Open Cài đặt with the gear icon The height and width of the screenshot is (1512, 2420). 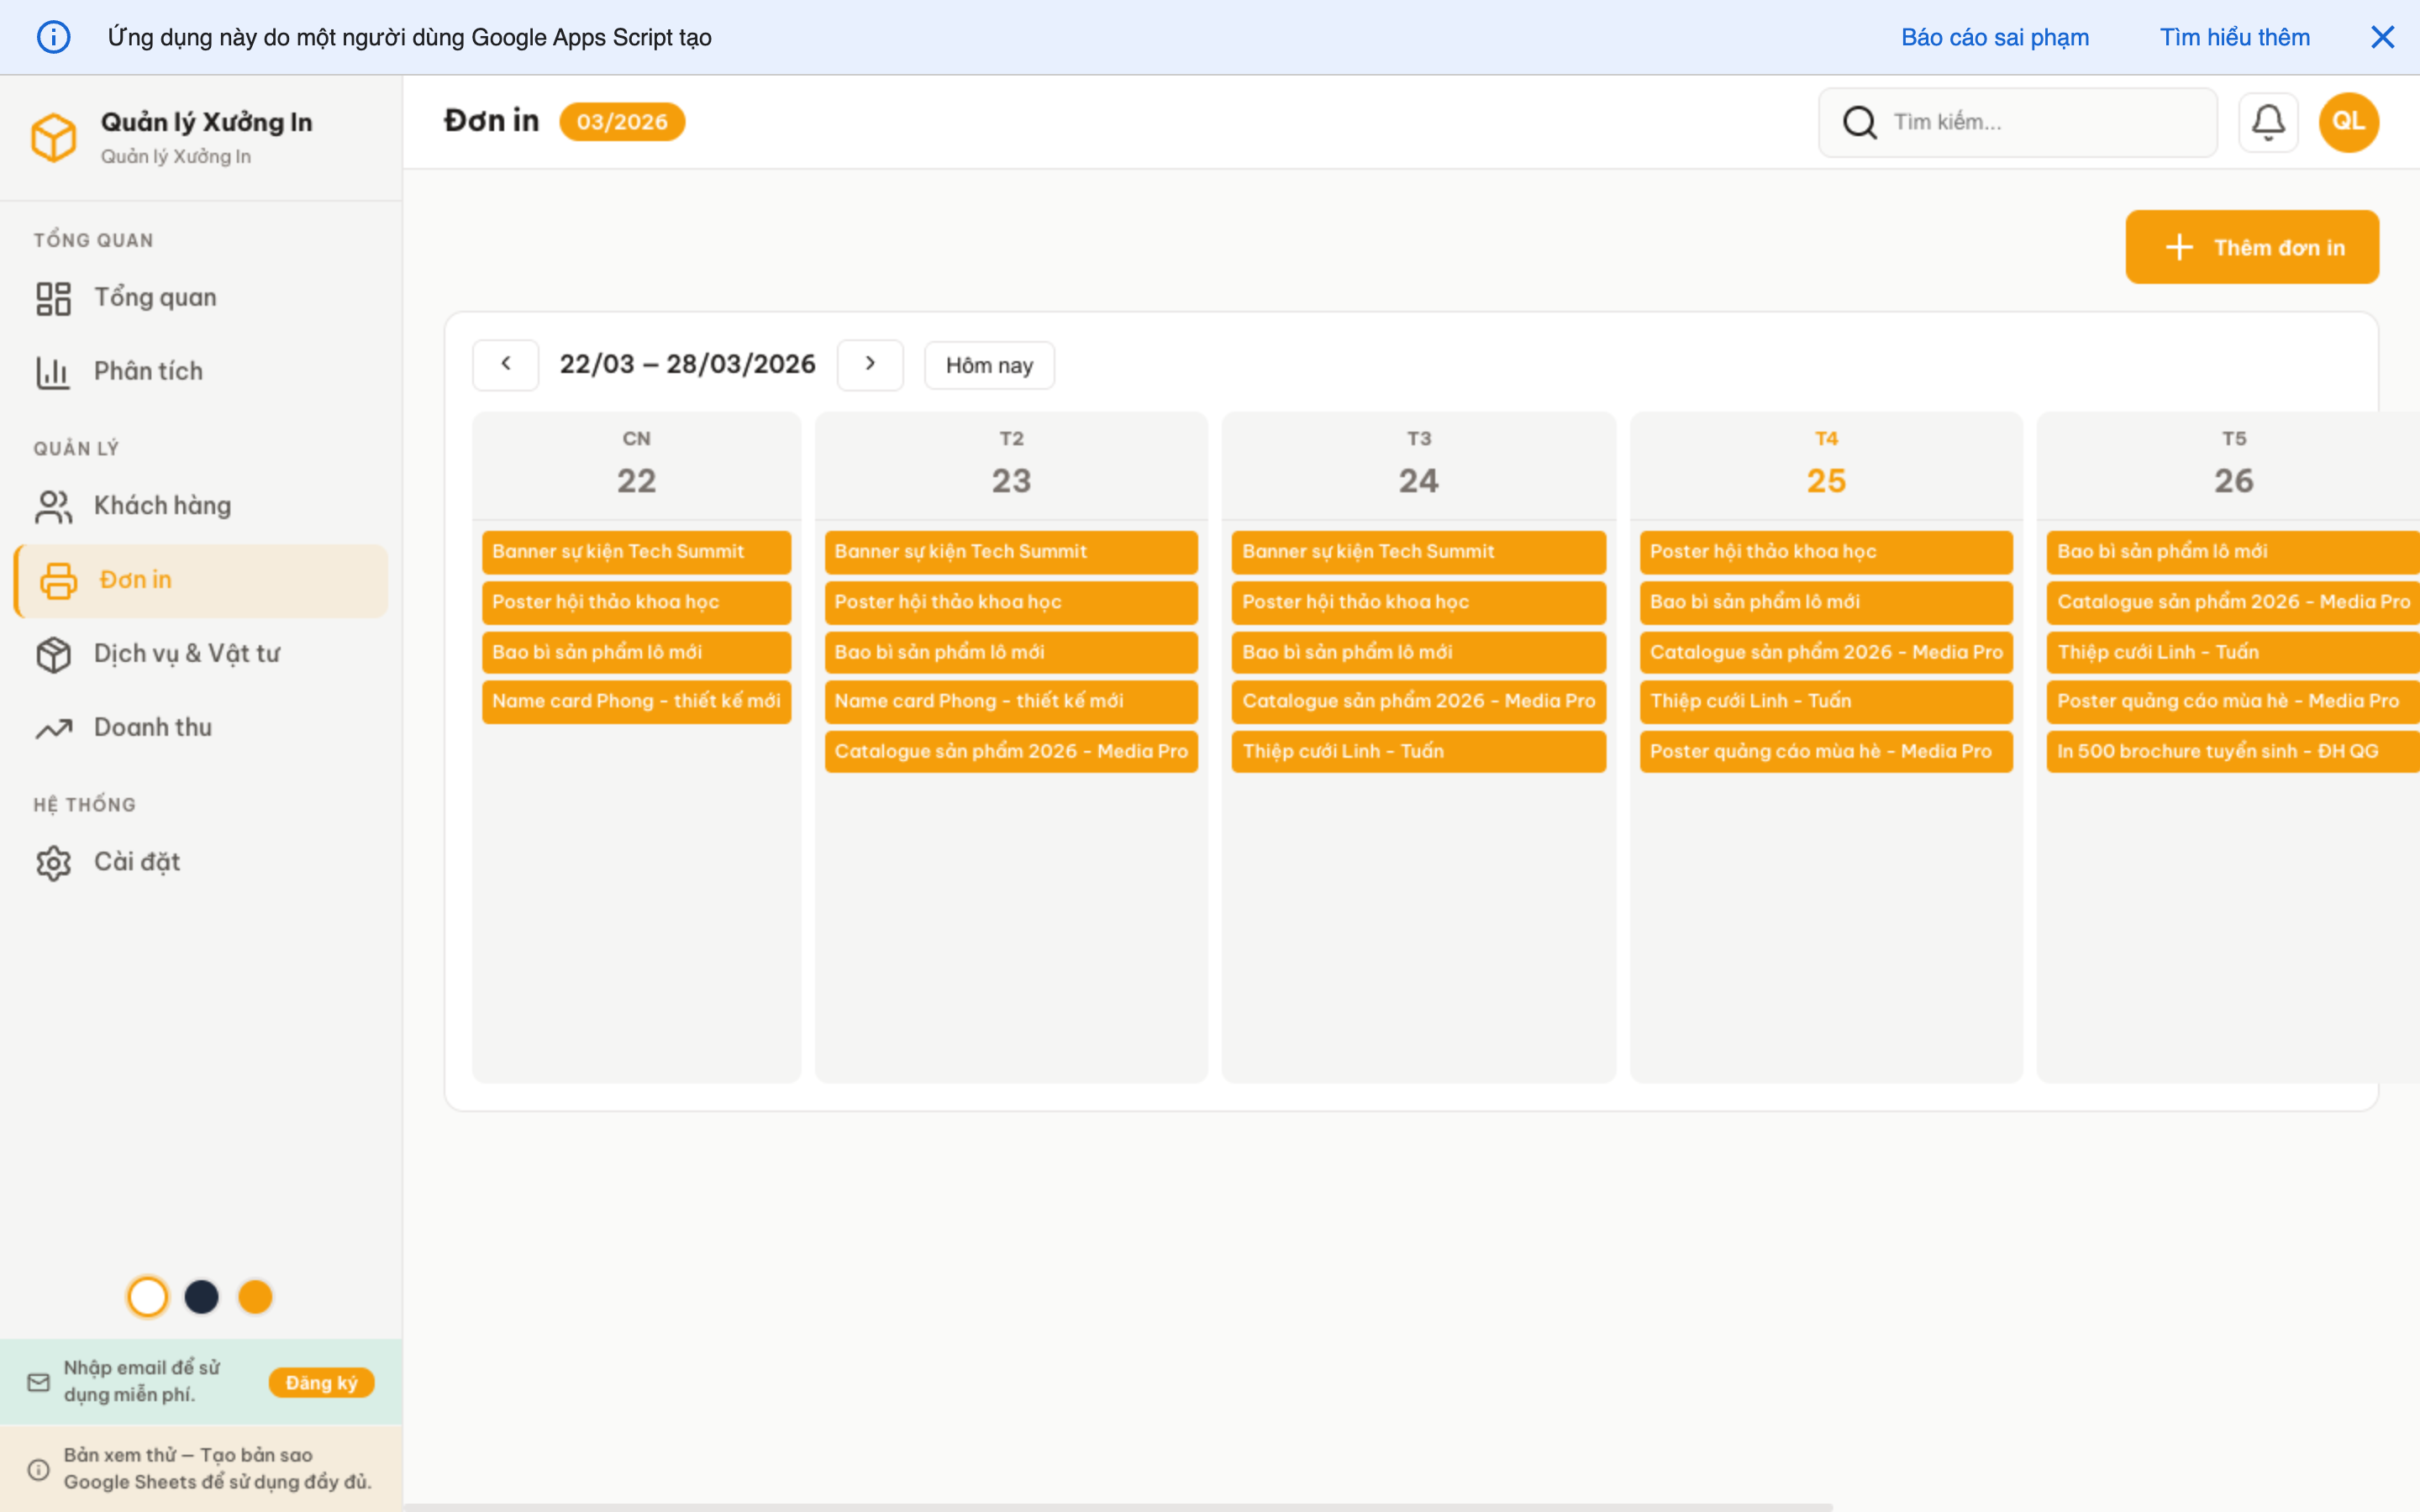[53, 861]
